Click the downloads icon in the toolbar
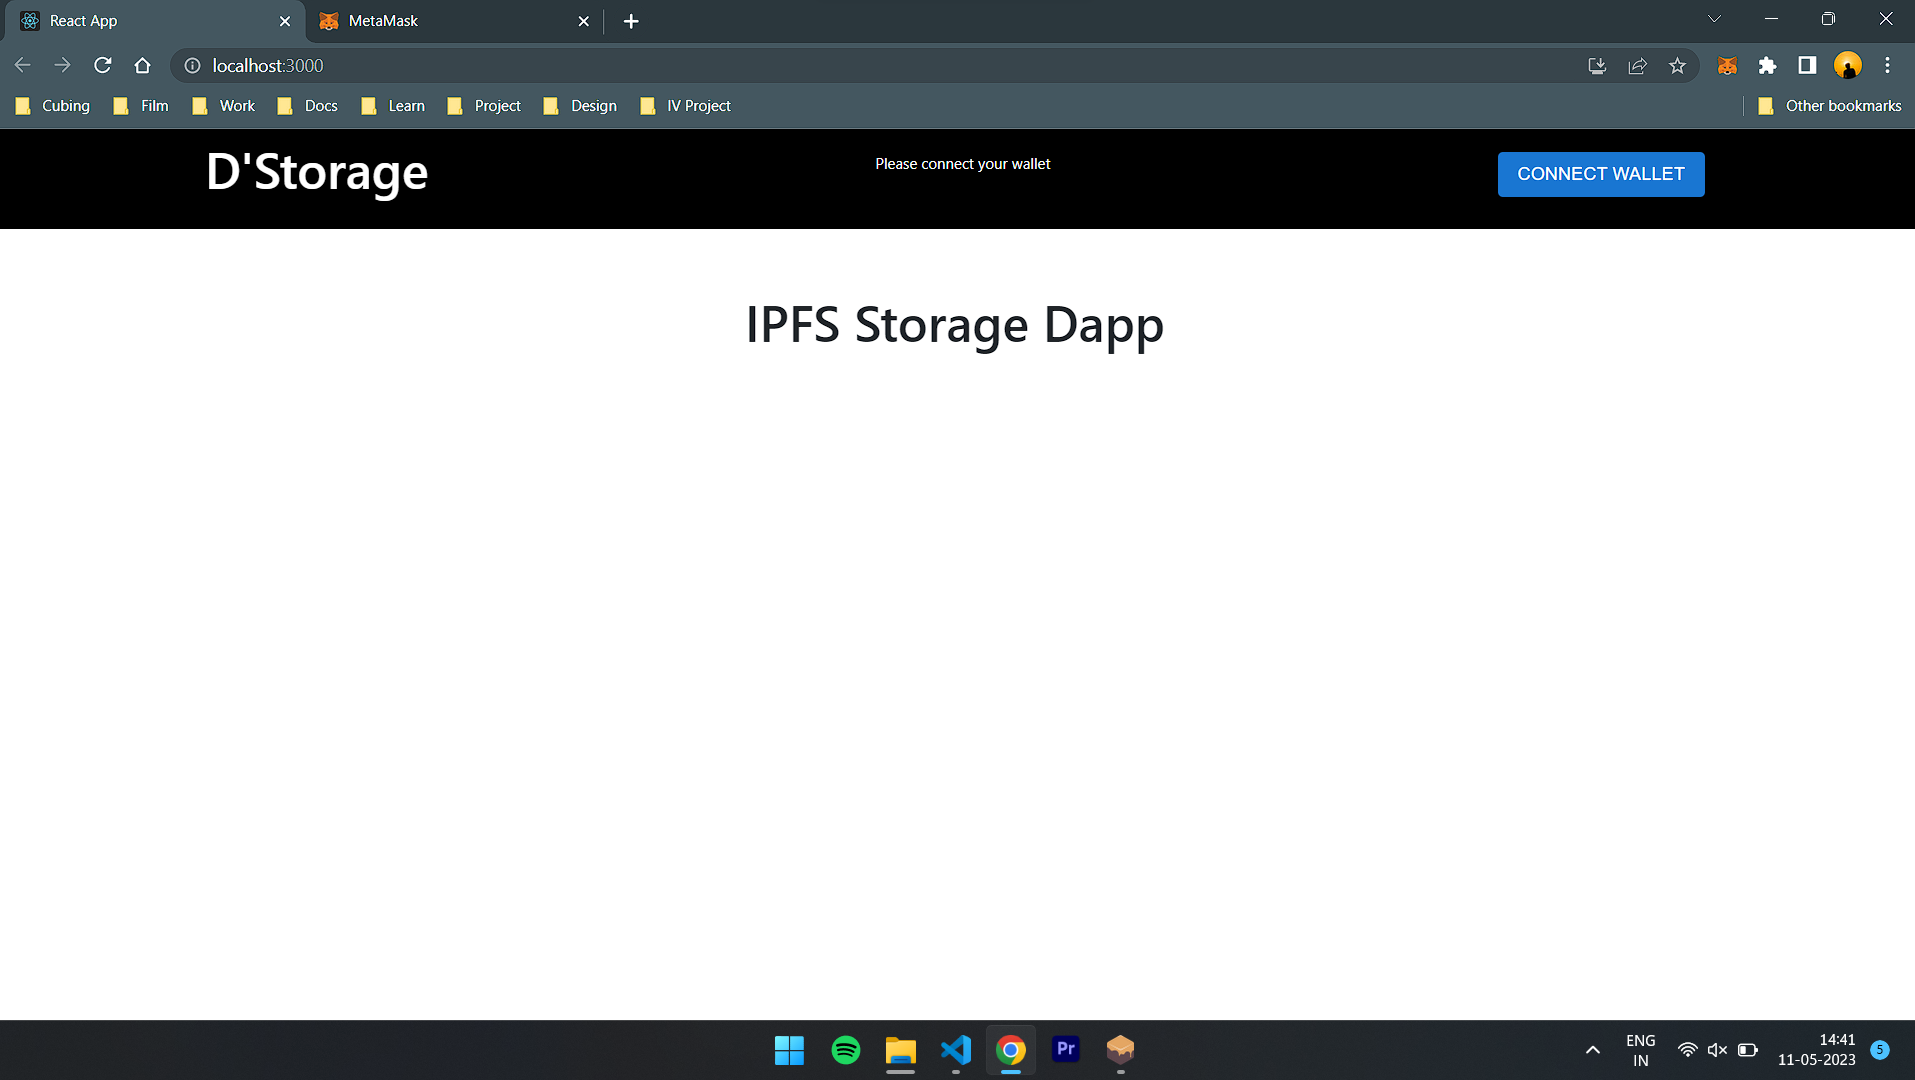The width and height of the screenshot is (1915, 1080). pos(1597,65)
